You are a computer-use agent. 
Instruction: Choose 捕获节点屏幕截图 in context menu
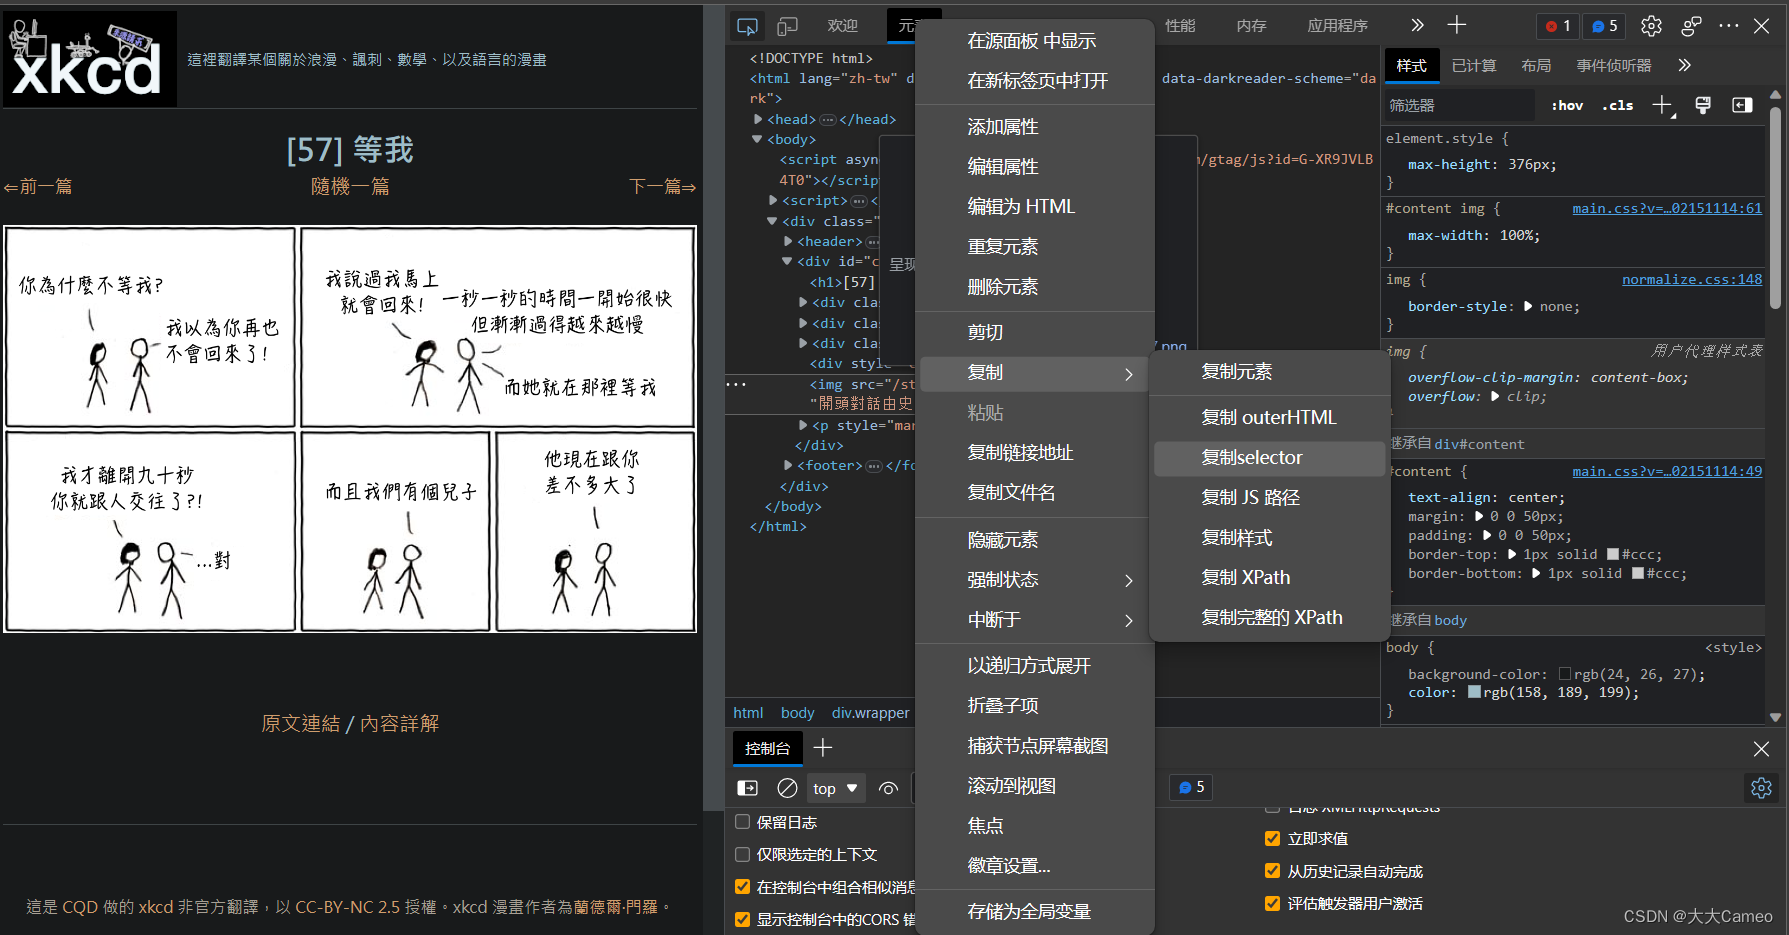point(1033,746)
